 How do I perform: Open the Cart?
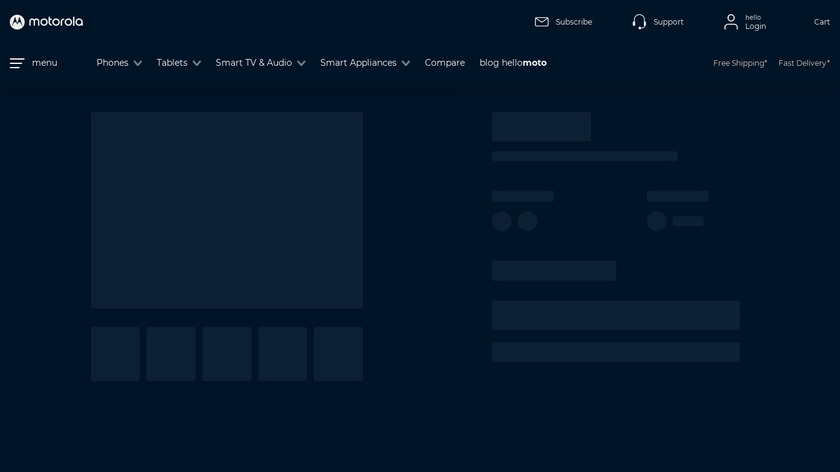[822, 22]
